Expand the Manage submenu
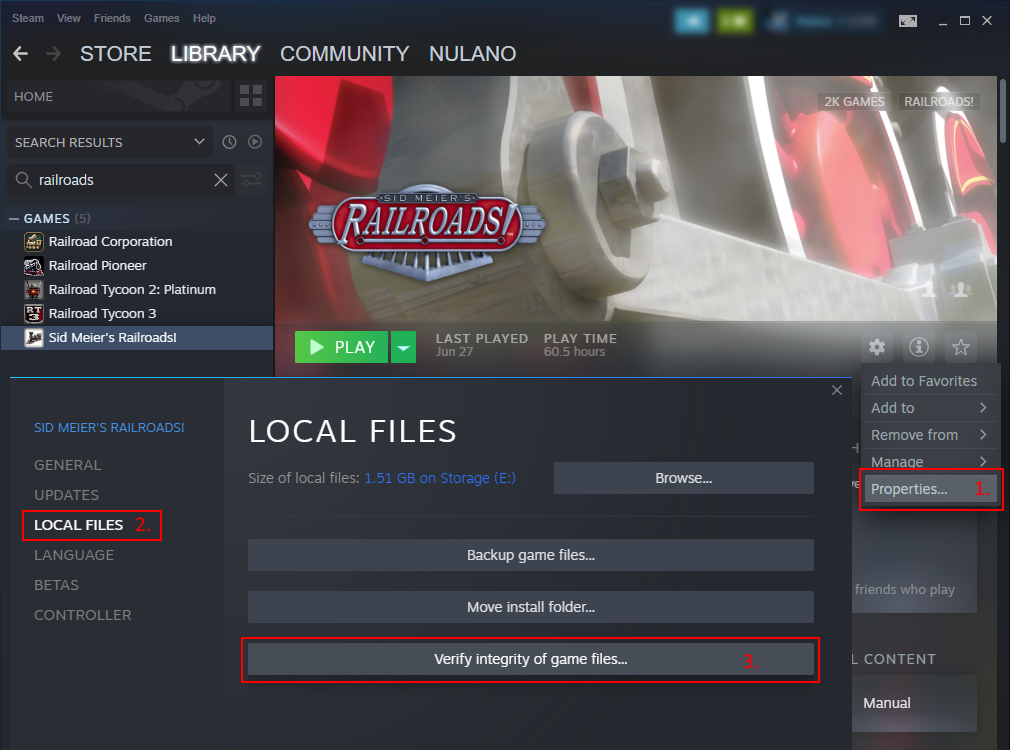Viewport: 1010px width, 750px height. click(x=929, y=461)
